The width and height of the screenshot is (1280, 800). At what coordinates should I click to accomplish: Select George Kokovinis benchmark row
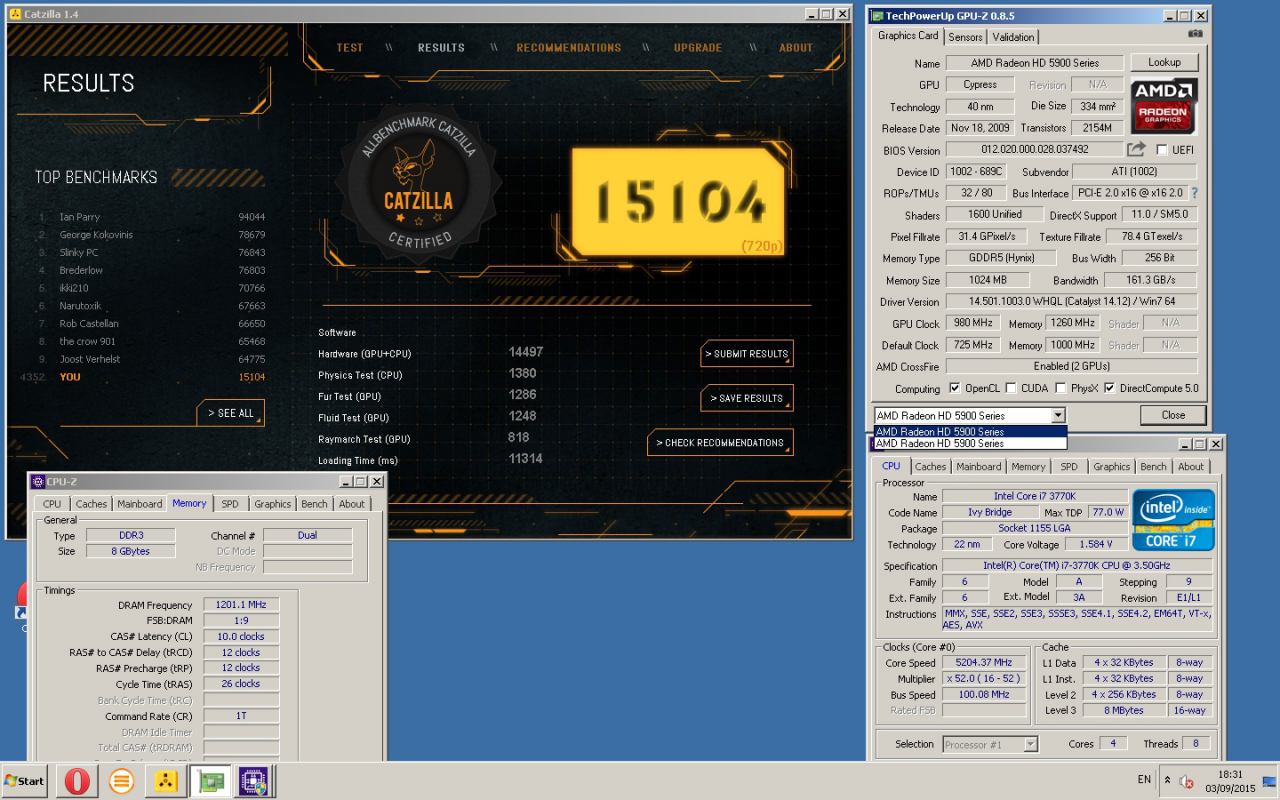pos(152,235)
